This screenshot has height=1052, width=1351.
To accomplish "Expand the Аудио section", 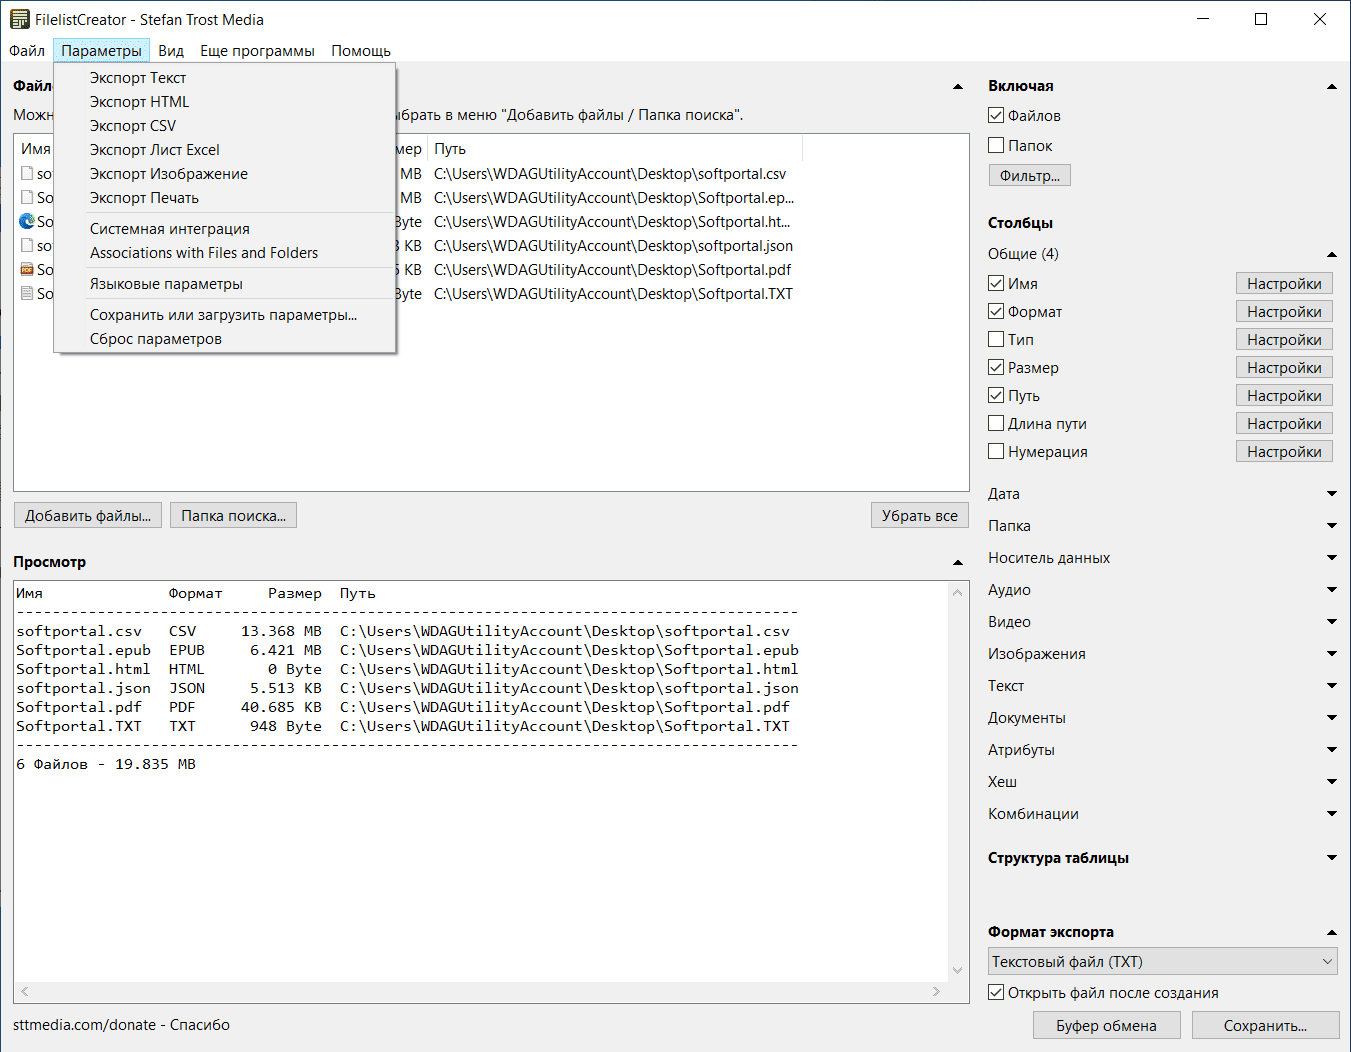I will point(1332,590).
